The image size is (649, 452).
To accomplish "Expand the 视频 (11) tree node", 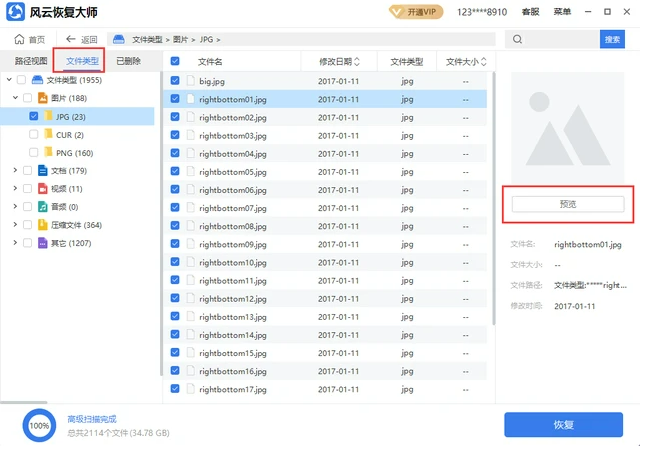I will tap(15, 189).
